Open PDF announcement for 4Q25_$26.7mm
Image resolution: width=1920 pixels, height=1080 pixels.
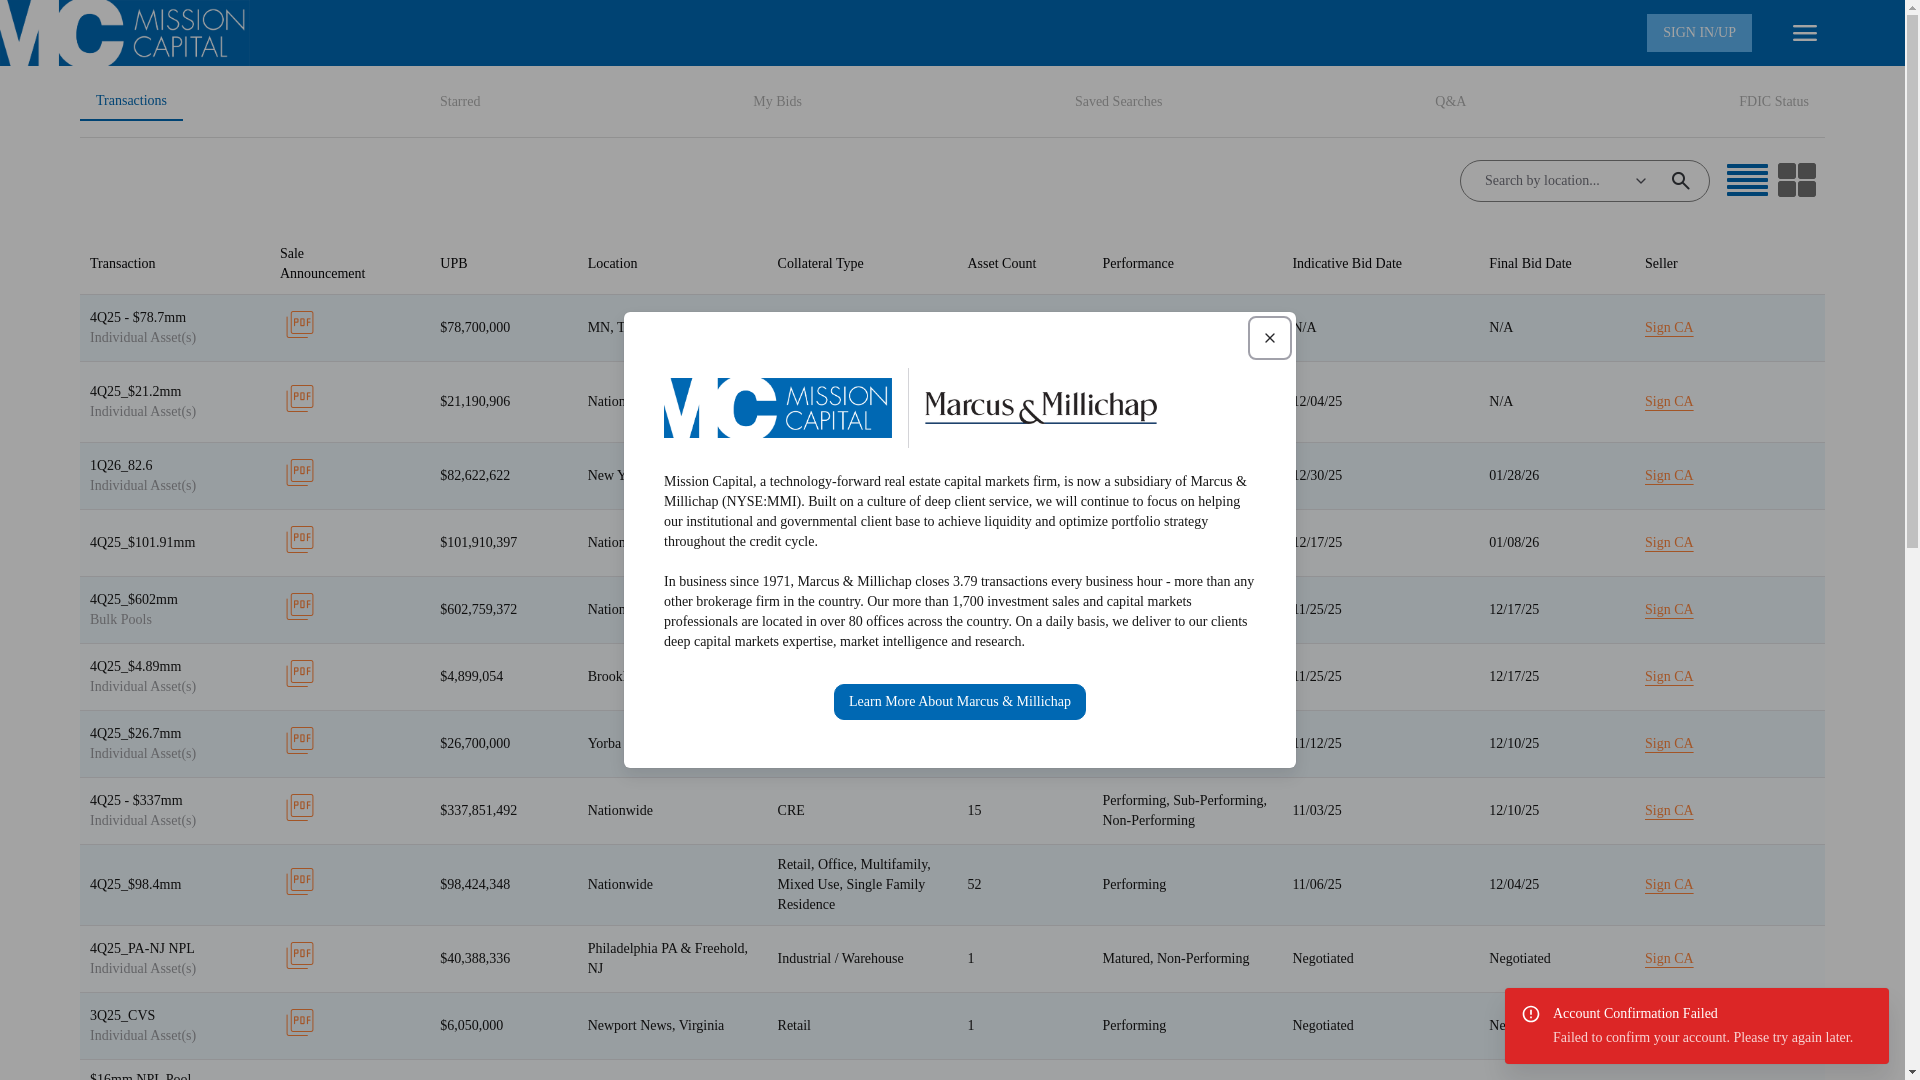point(300,740)
